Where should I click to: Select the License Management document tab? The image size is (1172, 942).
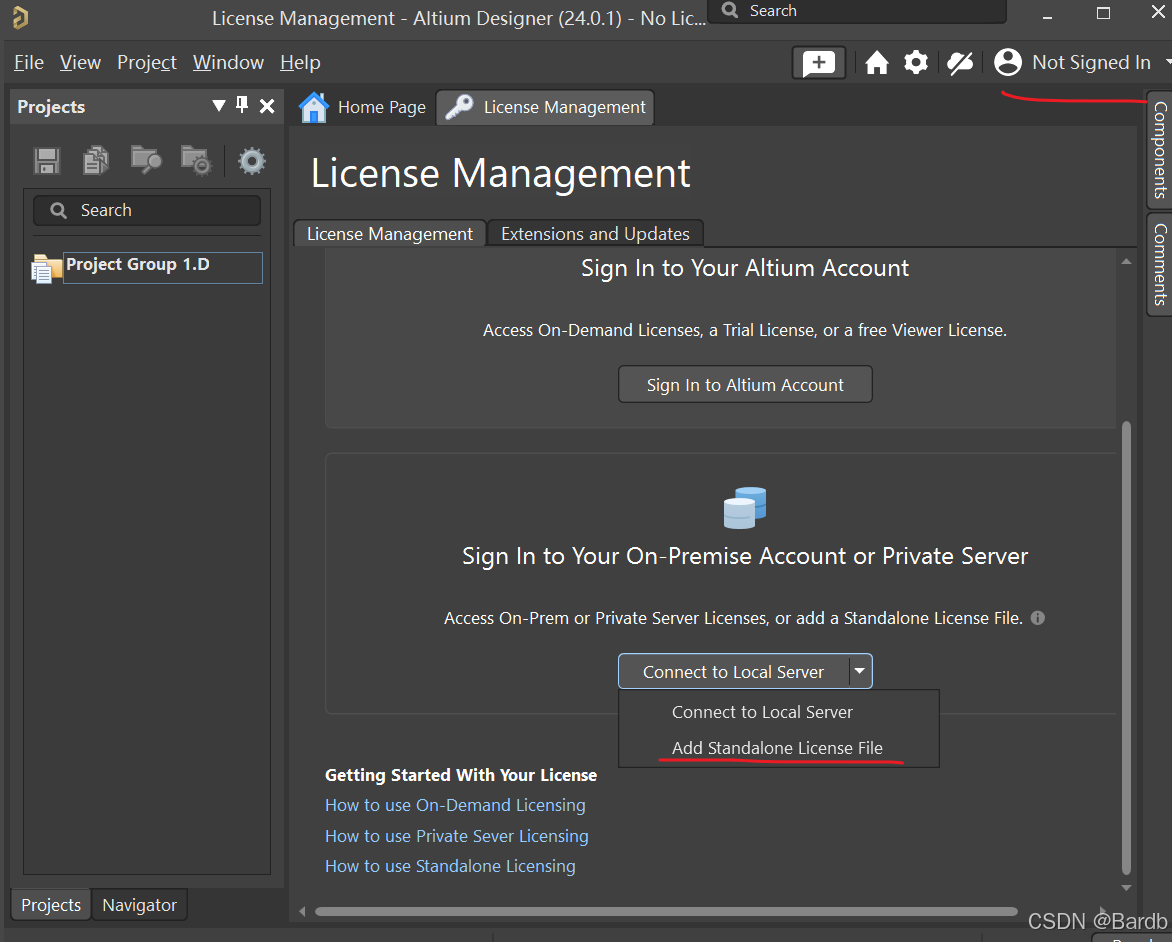[545, 108]
